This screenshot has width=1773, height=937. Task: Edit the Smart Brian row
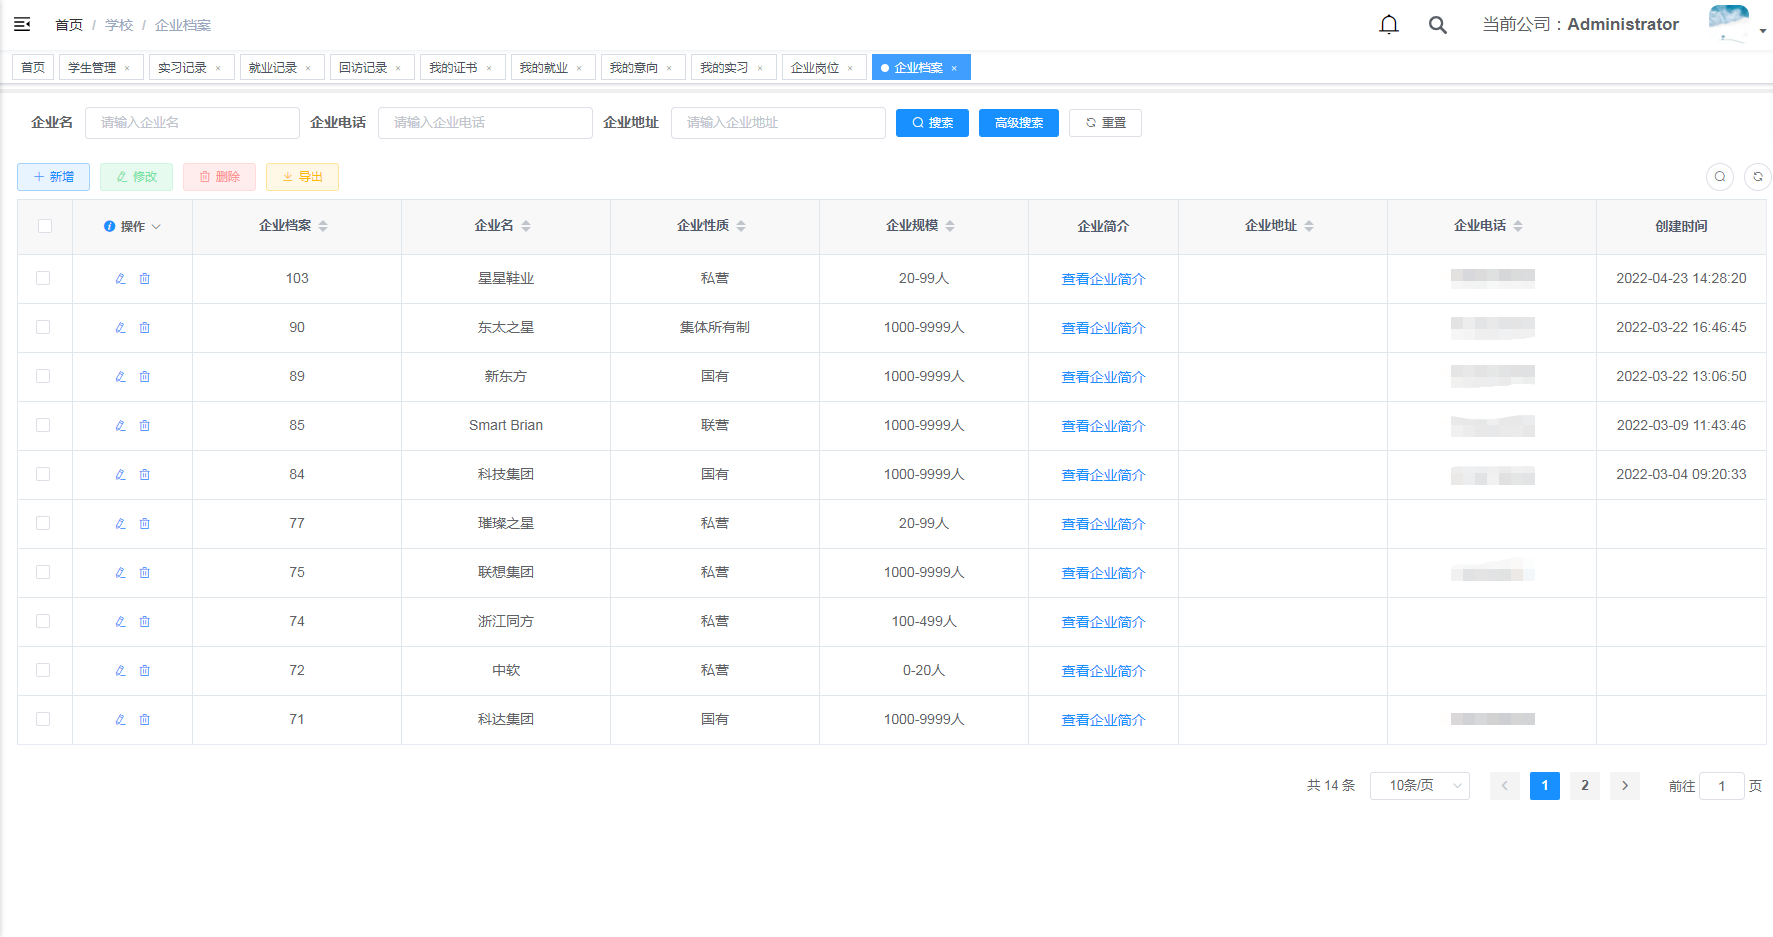pos(120,426)
